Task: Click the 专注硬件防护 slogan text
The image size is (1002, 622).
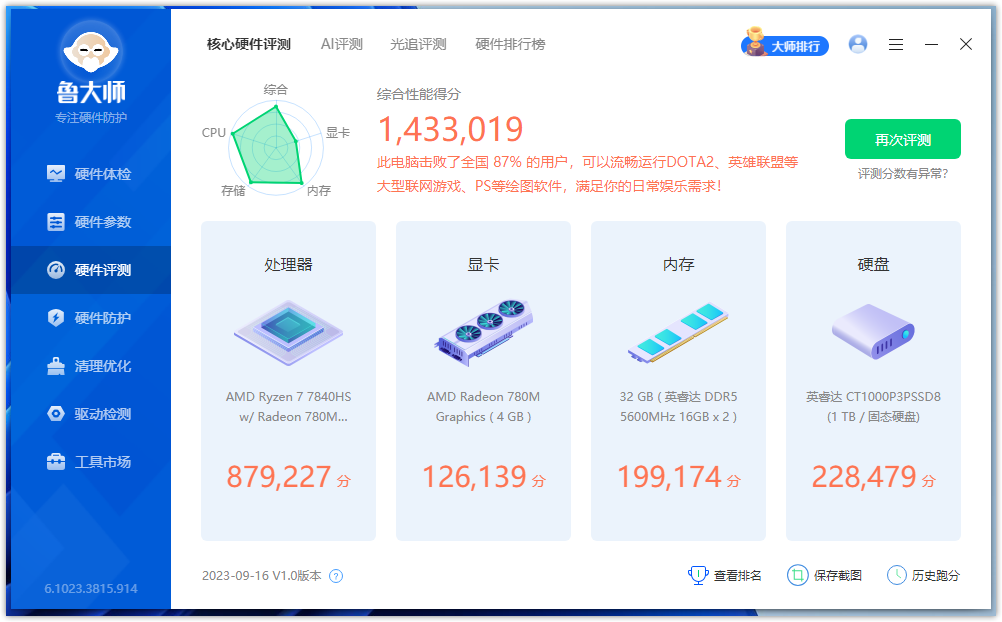Action: click(x=91, y=118)
